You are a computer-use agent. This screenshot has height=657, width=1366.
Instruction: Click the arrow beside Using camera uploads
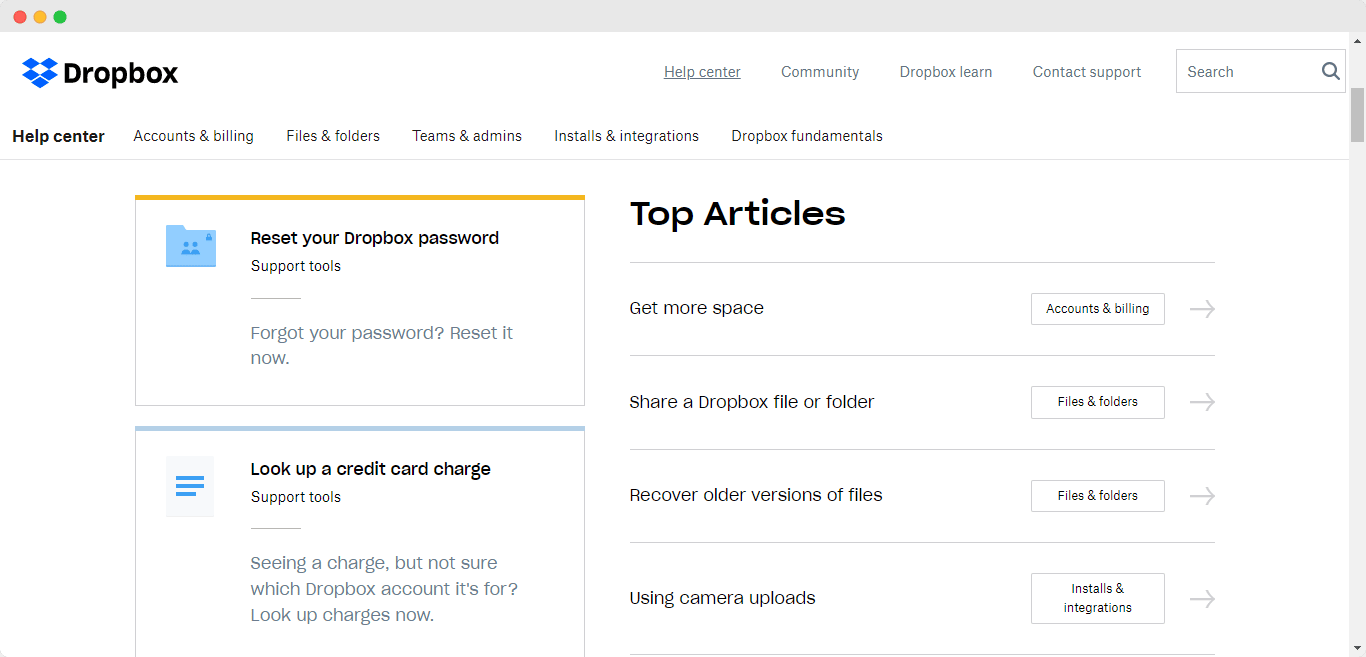[x=1201, y=598]
